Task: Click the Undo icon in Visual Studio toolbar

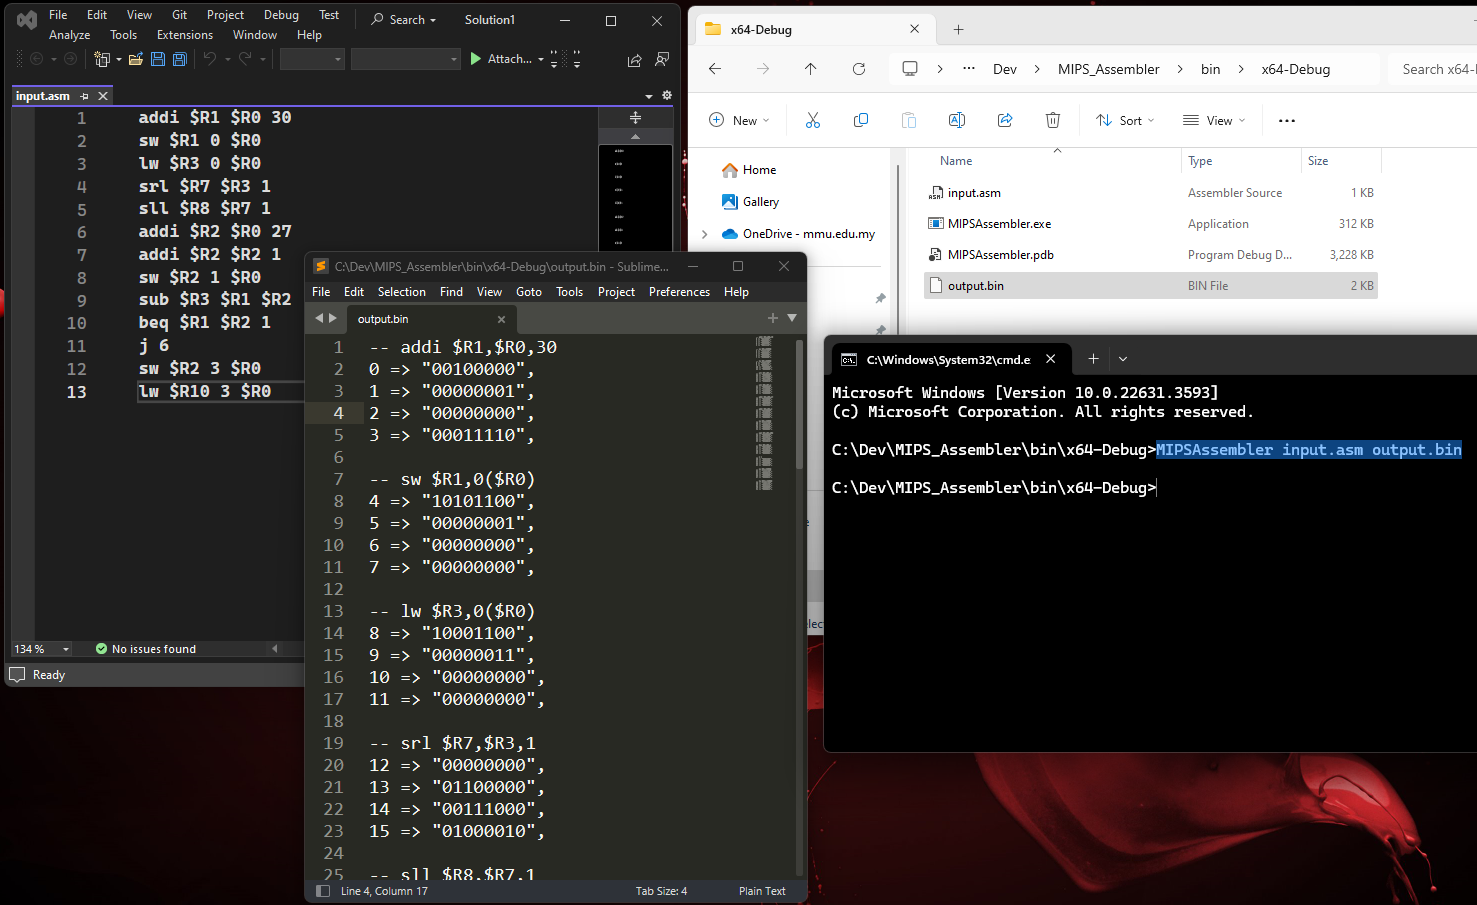Action: [x=211, y=59]
